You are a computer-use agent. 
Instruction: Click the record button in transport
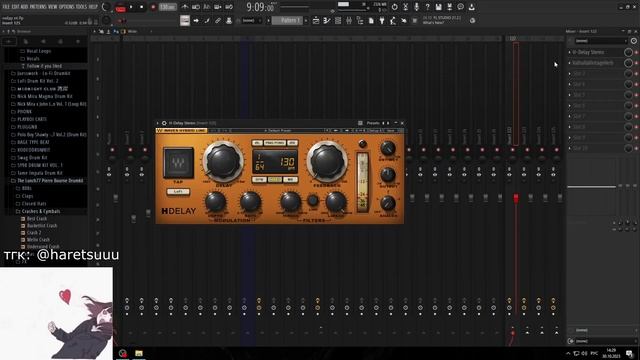point(153,7)
